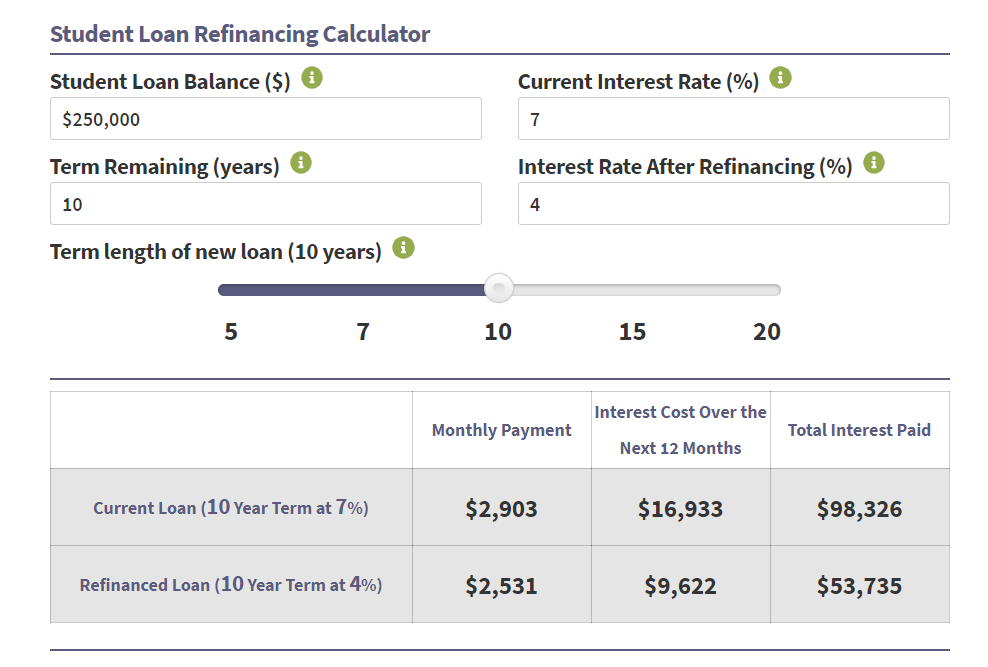Image resolution: width=988 pixels, height=667 pixels.
Task: Set slider to 5 years label
Action: (231, 332)
